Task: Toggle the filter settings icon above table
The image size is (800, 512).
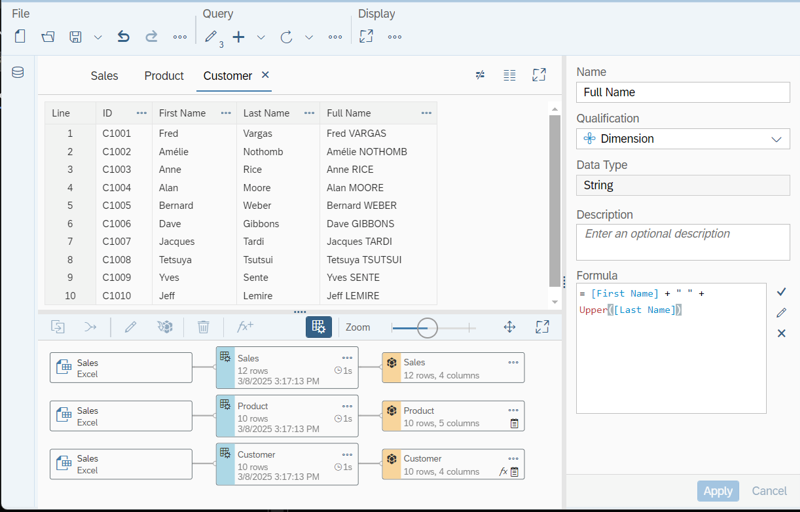Action: pyautogui.click(x=480, y=75)
